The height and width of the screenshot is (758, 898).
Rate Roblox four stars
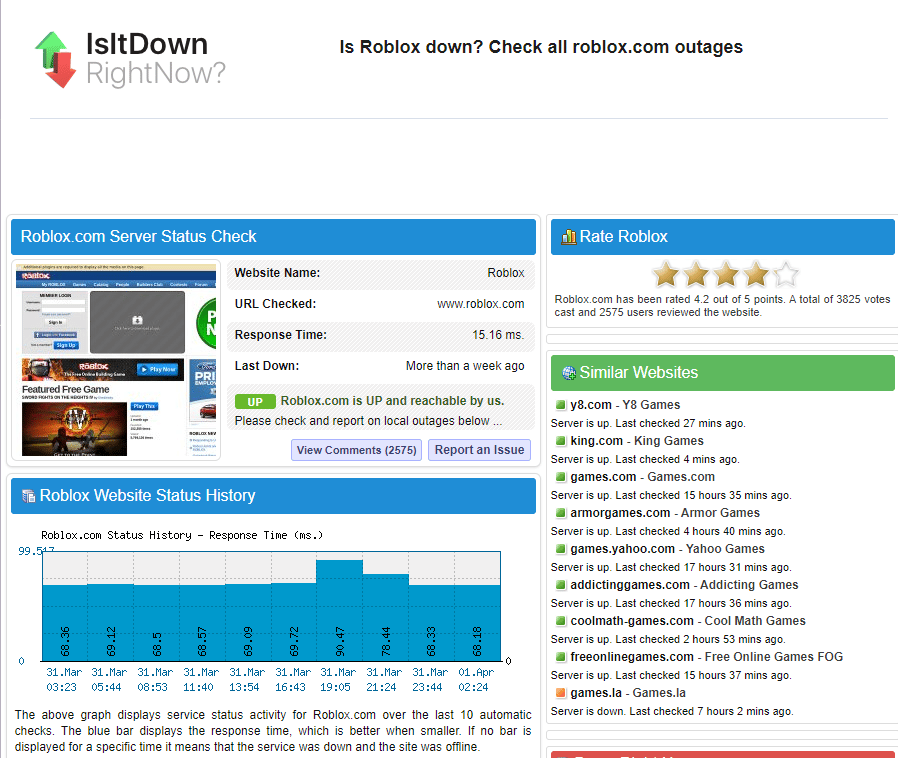click(755, 274)
